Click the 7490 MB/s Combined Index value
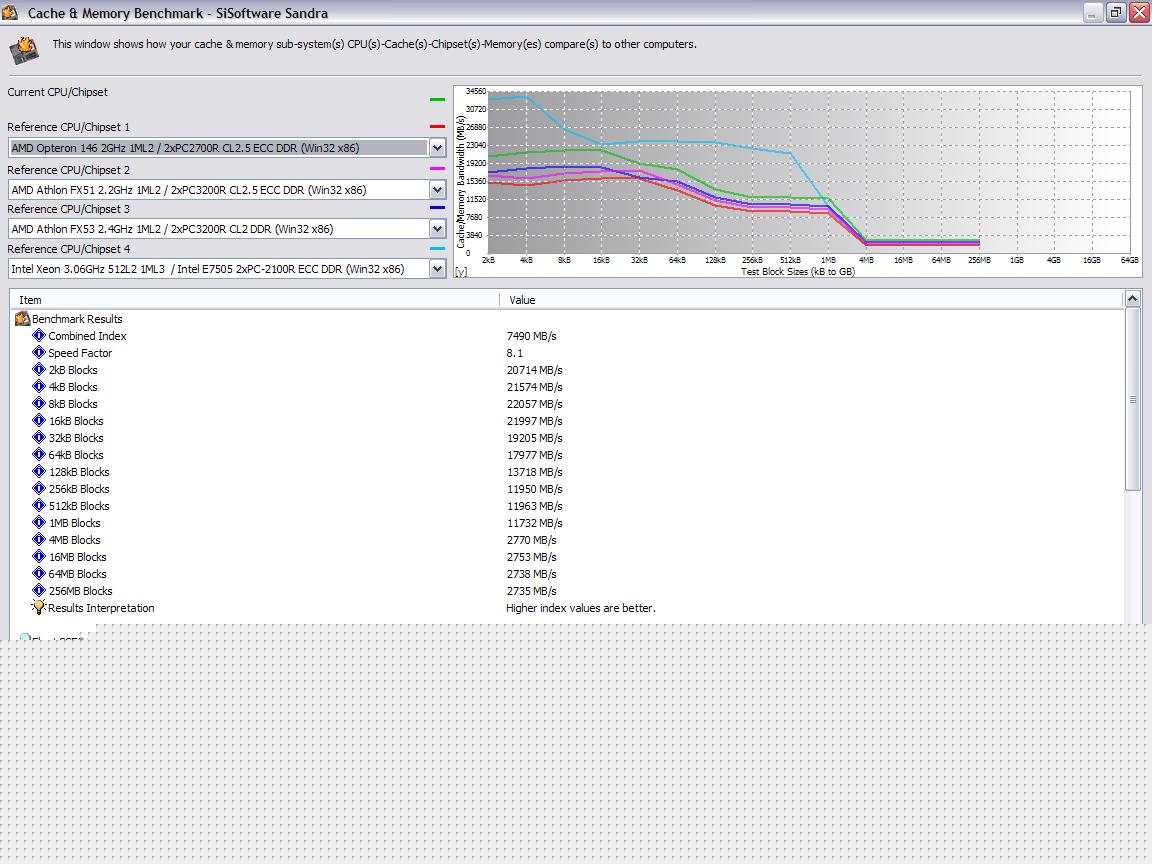 [531, 336]
